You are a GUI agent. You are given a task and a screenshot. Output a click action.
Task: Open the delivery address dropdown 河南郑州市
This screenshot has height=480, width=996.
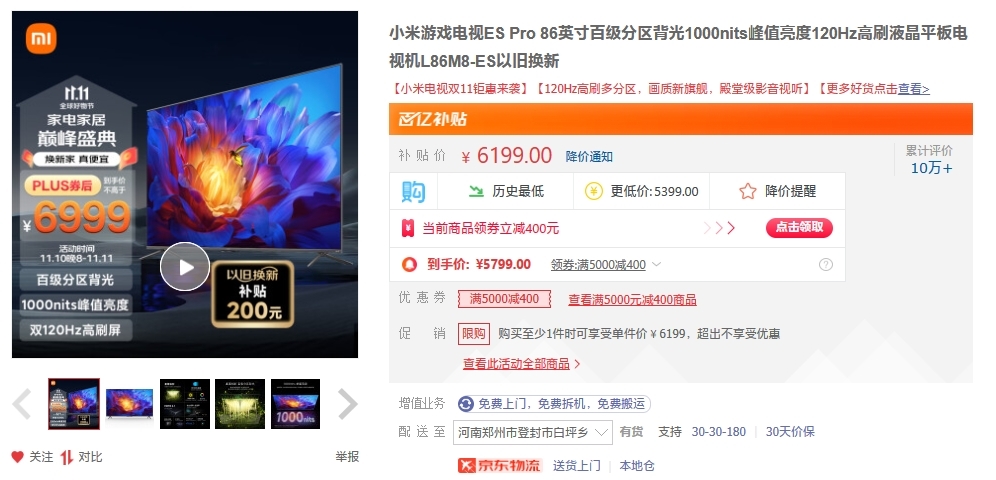(533, 432)
